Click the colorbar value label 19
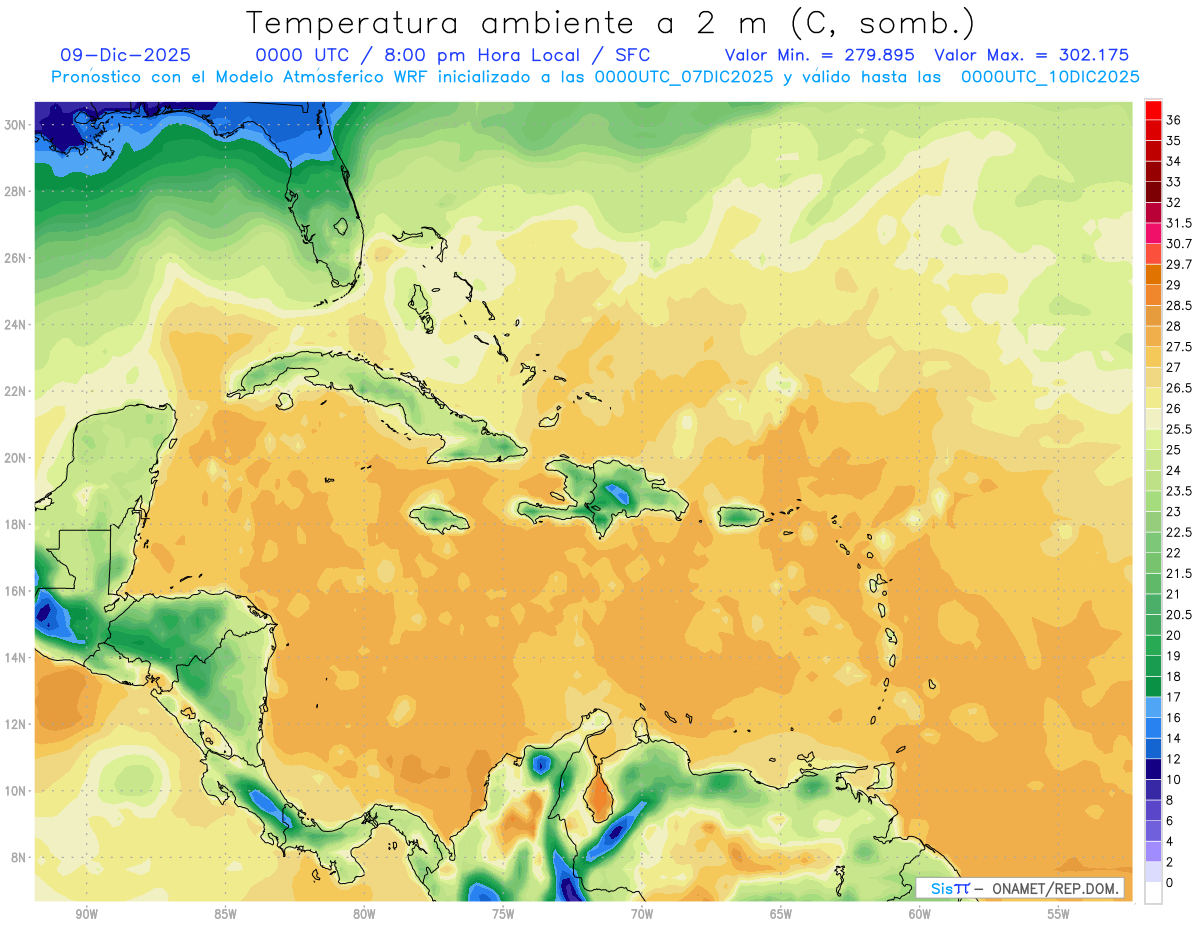1200x927 pixels. pos(1173,656)
